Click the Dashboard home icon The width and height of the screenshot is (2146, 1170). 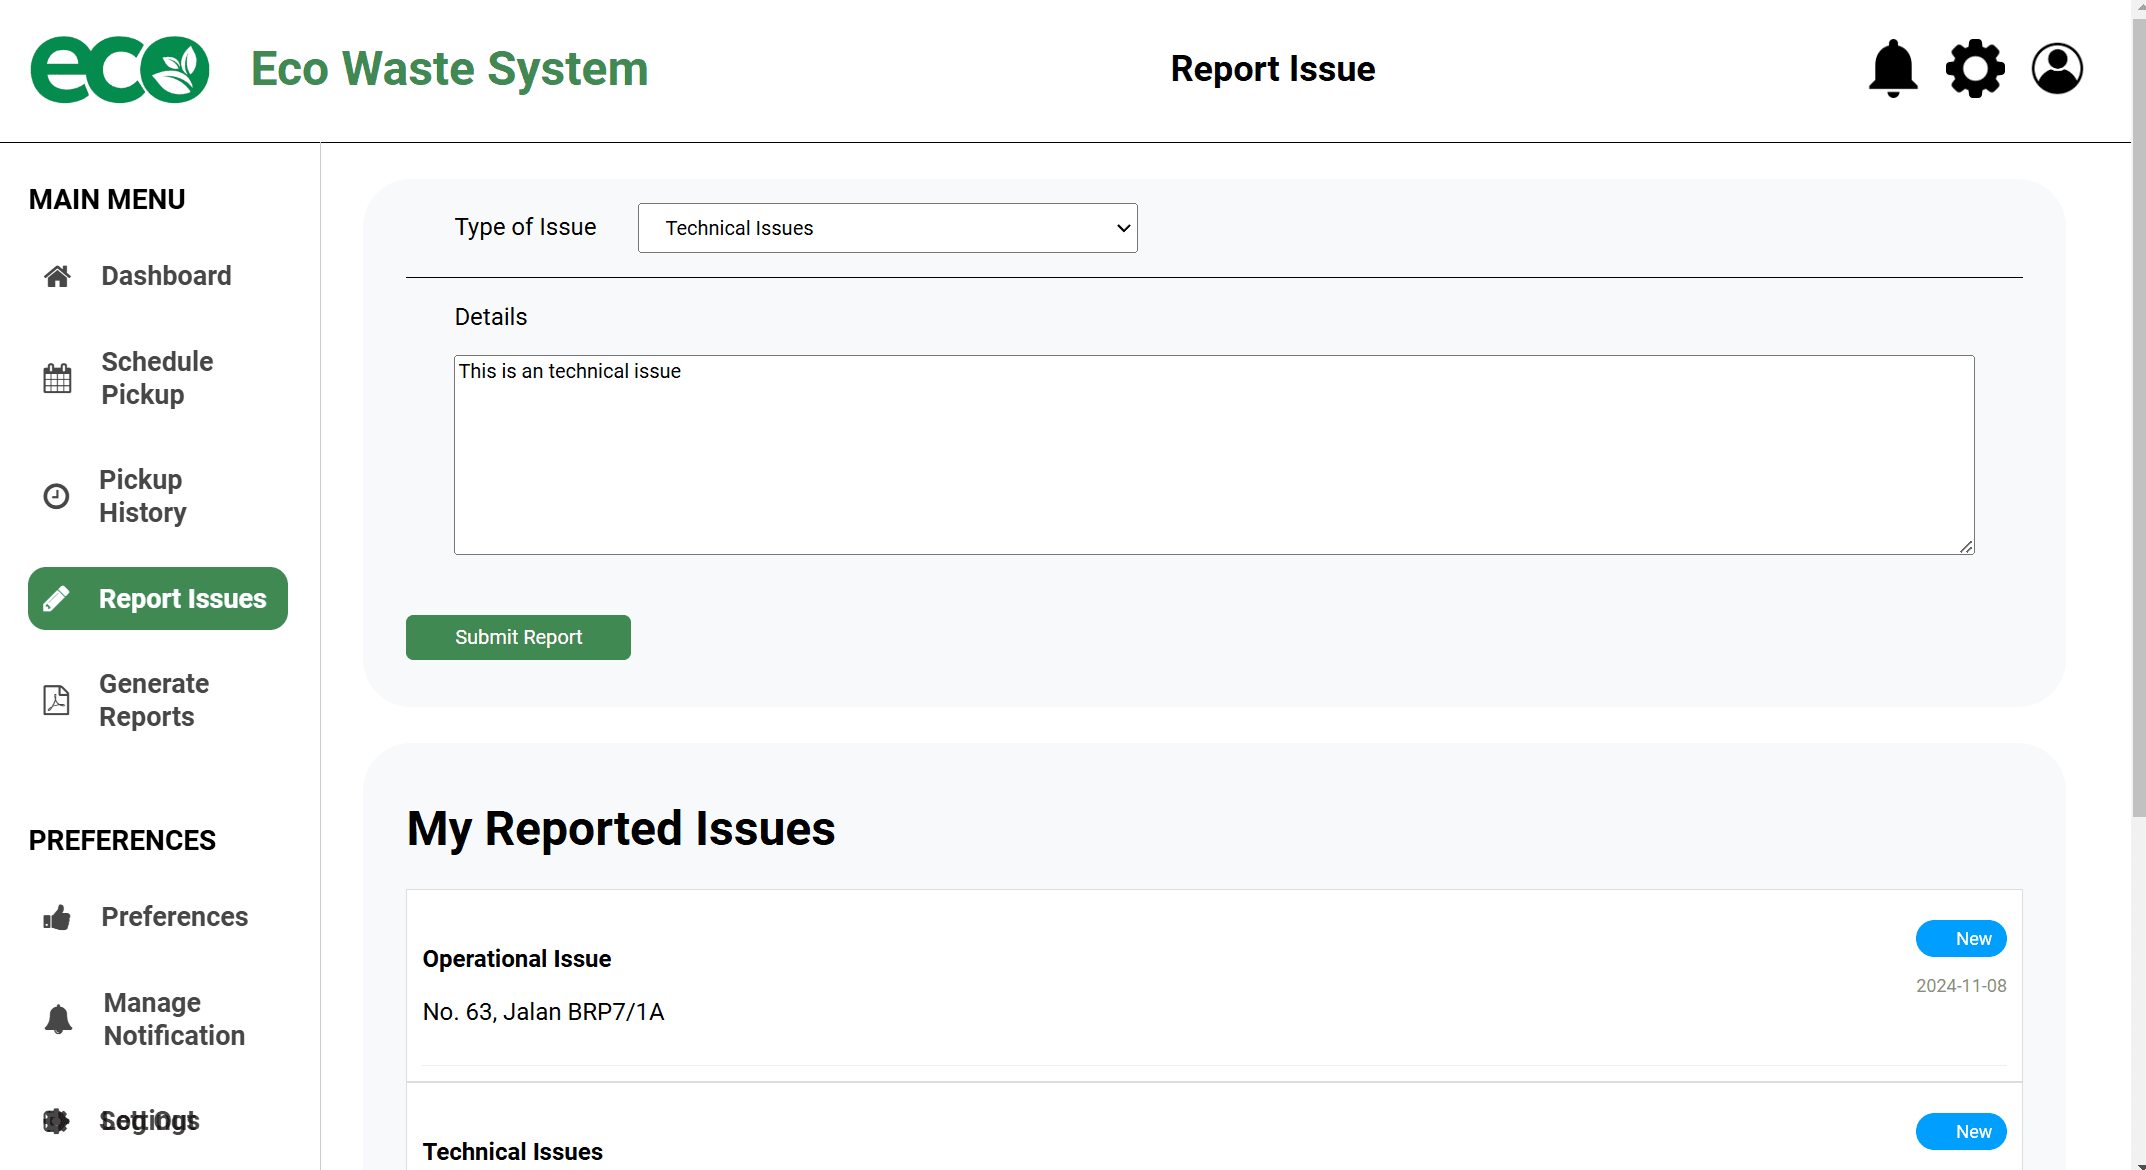point(57,276)
